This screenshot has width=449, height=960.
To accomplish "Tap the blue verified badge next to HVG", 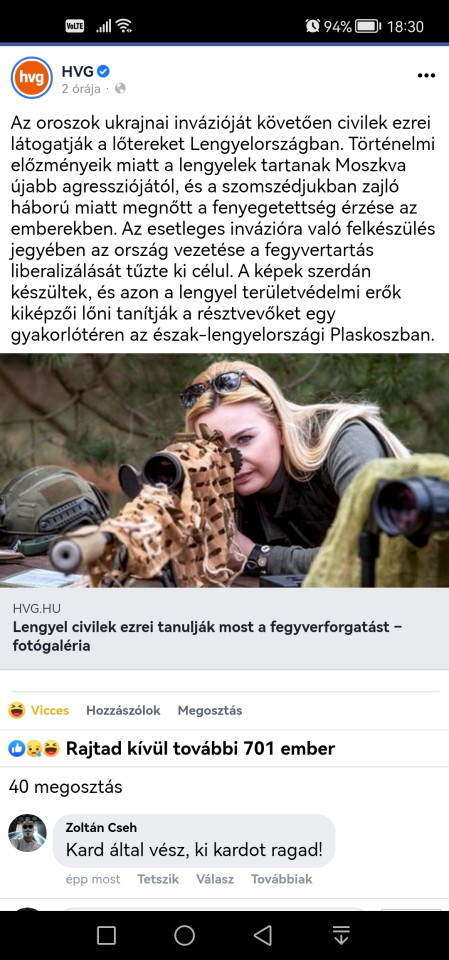I will click(x=104, y=72).
